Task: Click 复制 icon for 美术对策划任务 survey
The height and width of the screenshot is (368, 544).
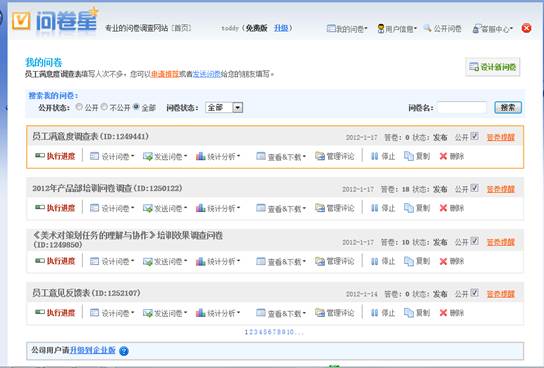Action: click(x=409, y=261)
